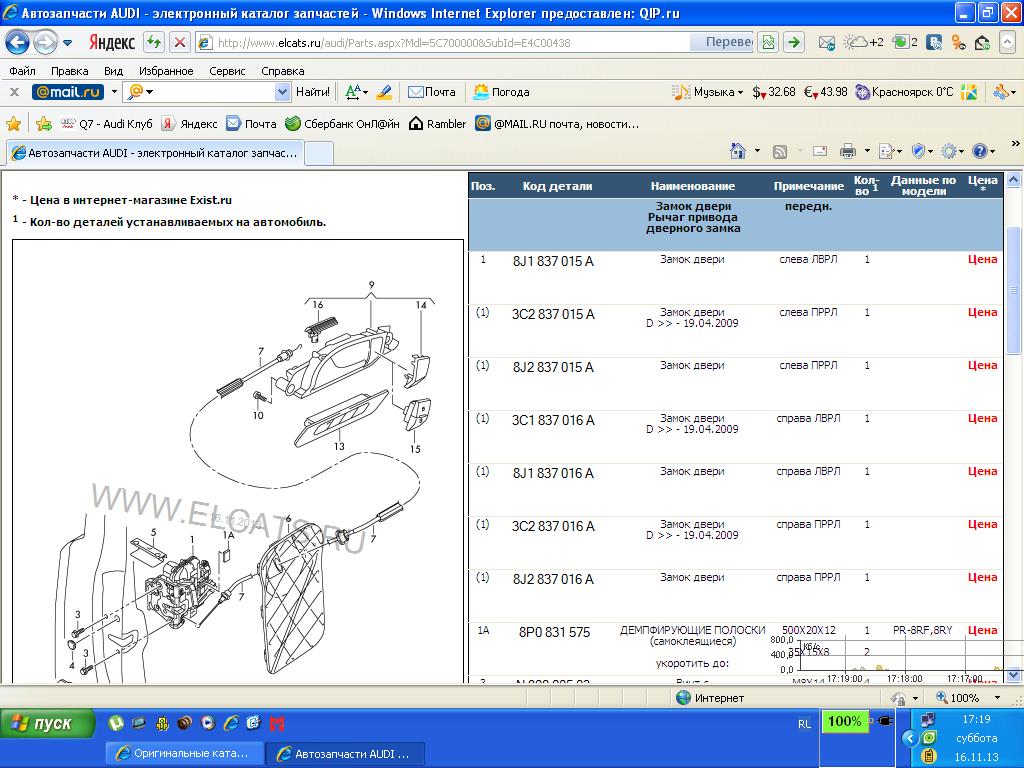Click the Internet Explorer quick launch icon
1024x768 pixels.
click(231, 723)
